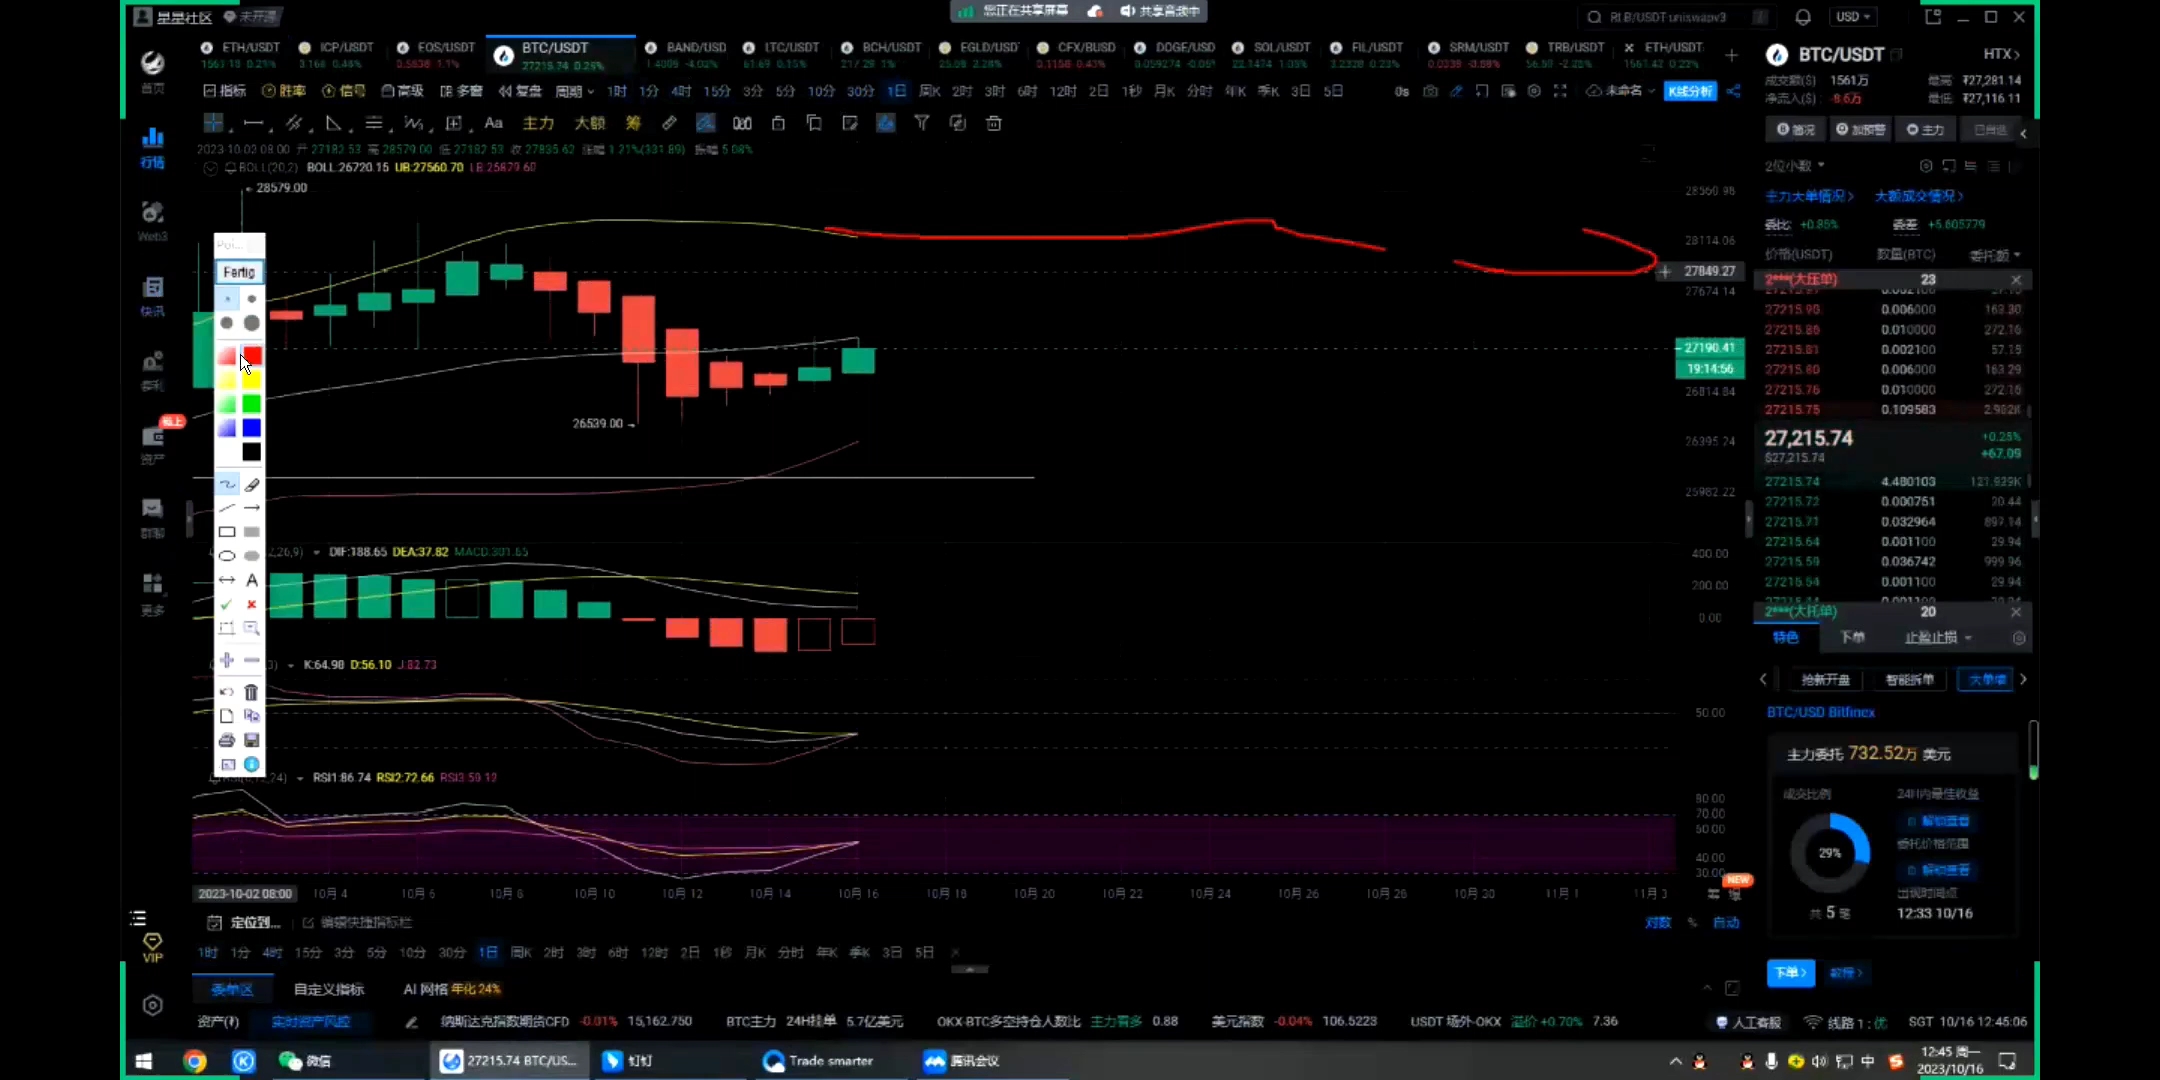
Task: Open the 止盈止损 dropdown
Action: (x=1938, y=638)
